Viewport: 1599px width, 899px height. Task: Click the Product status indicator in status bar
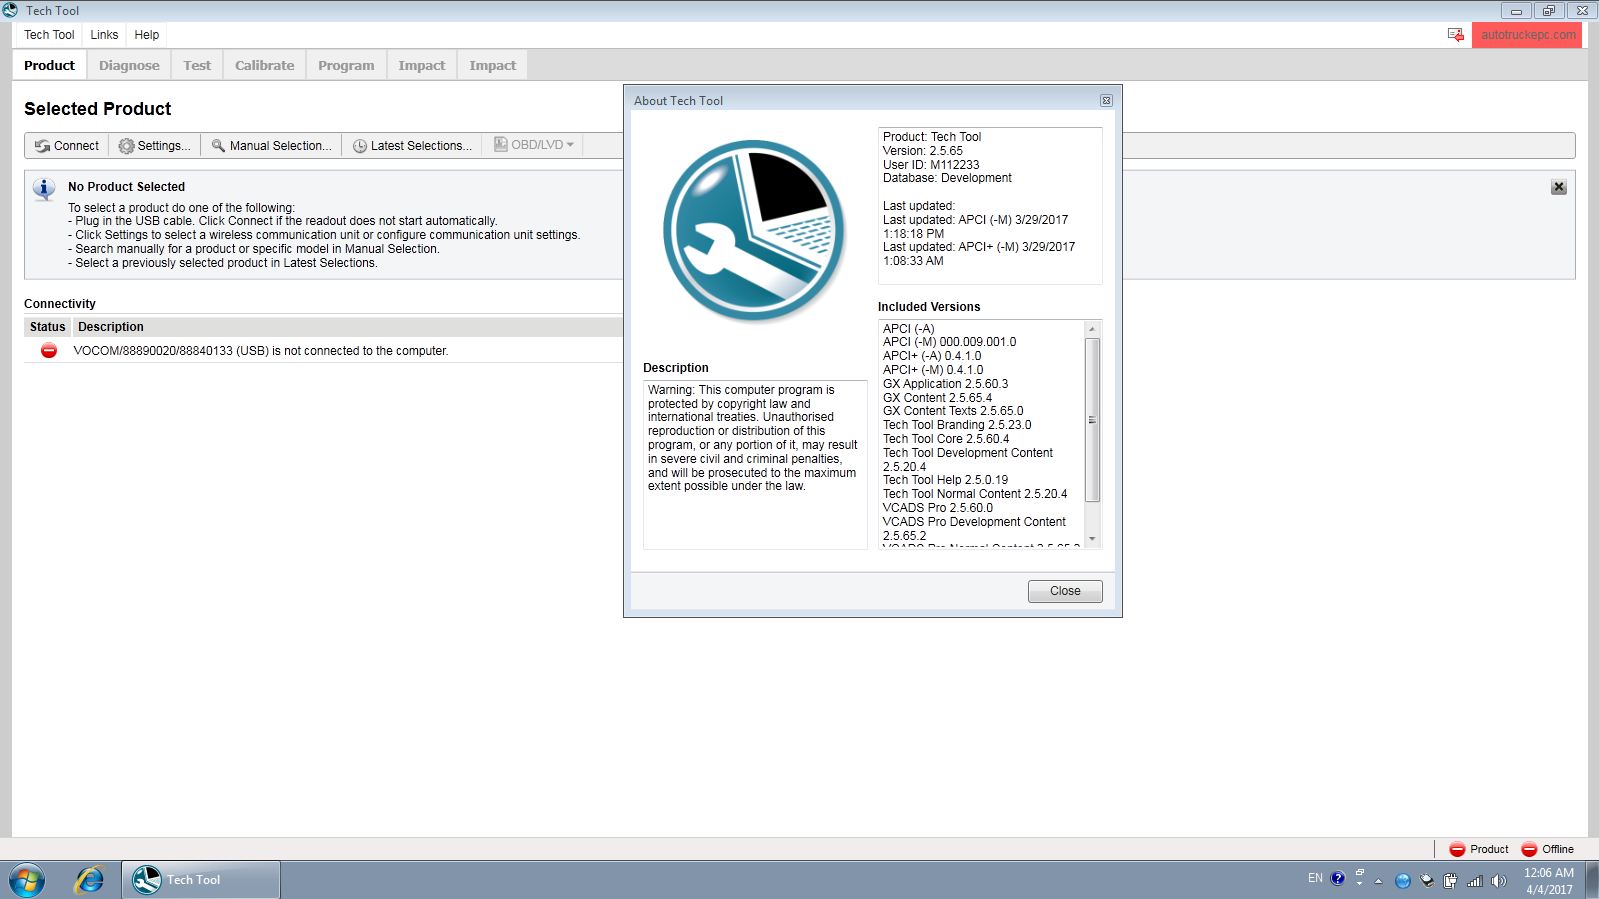[x=1479, y=849]
